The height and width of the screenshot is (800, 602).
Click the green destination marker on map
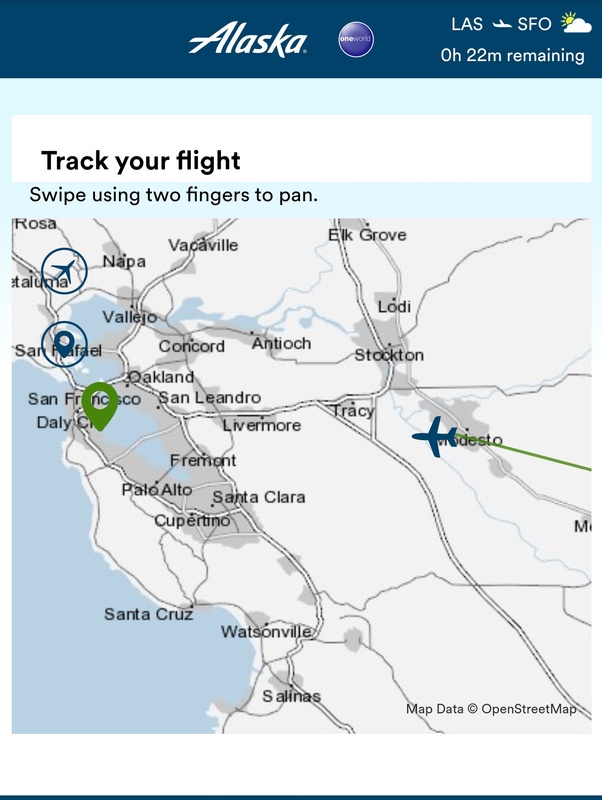[x=99, y=404]
